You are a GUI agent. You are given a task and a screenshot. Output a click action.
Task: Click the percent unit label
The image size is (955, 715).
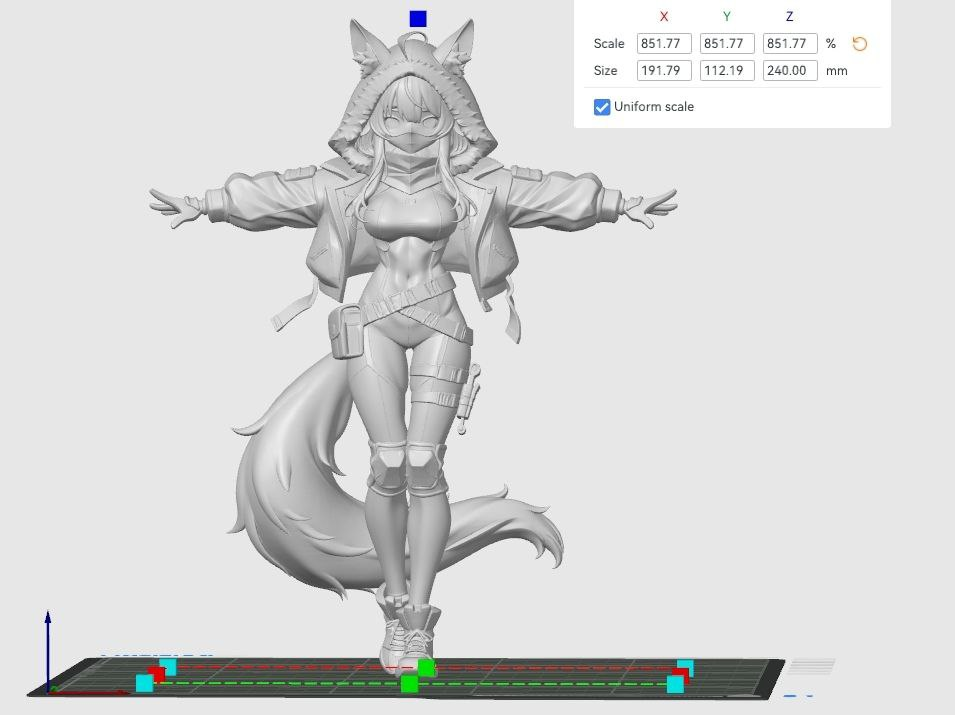(x=831, y=44)
